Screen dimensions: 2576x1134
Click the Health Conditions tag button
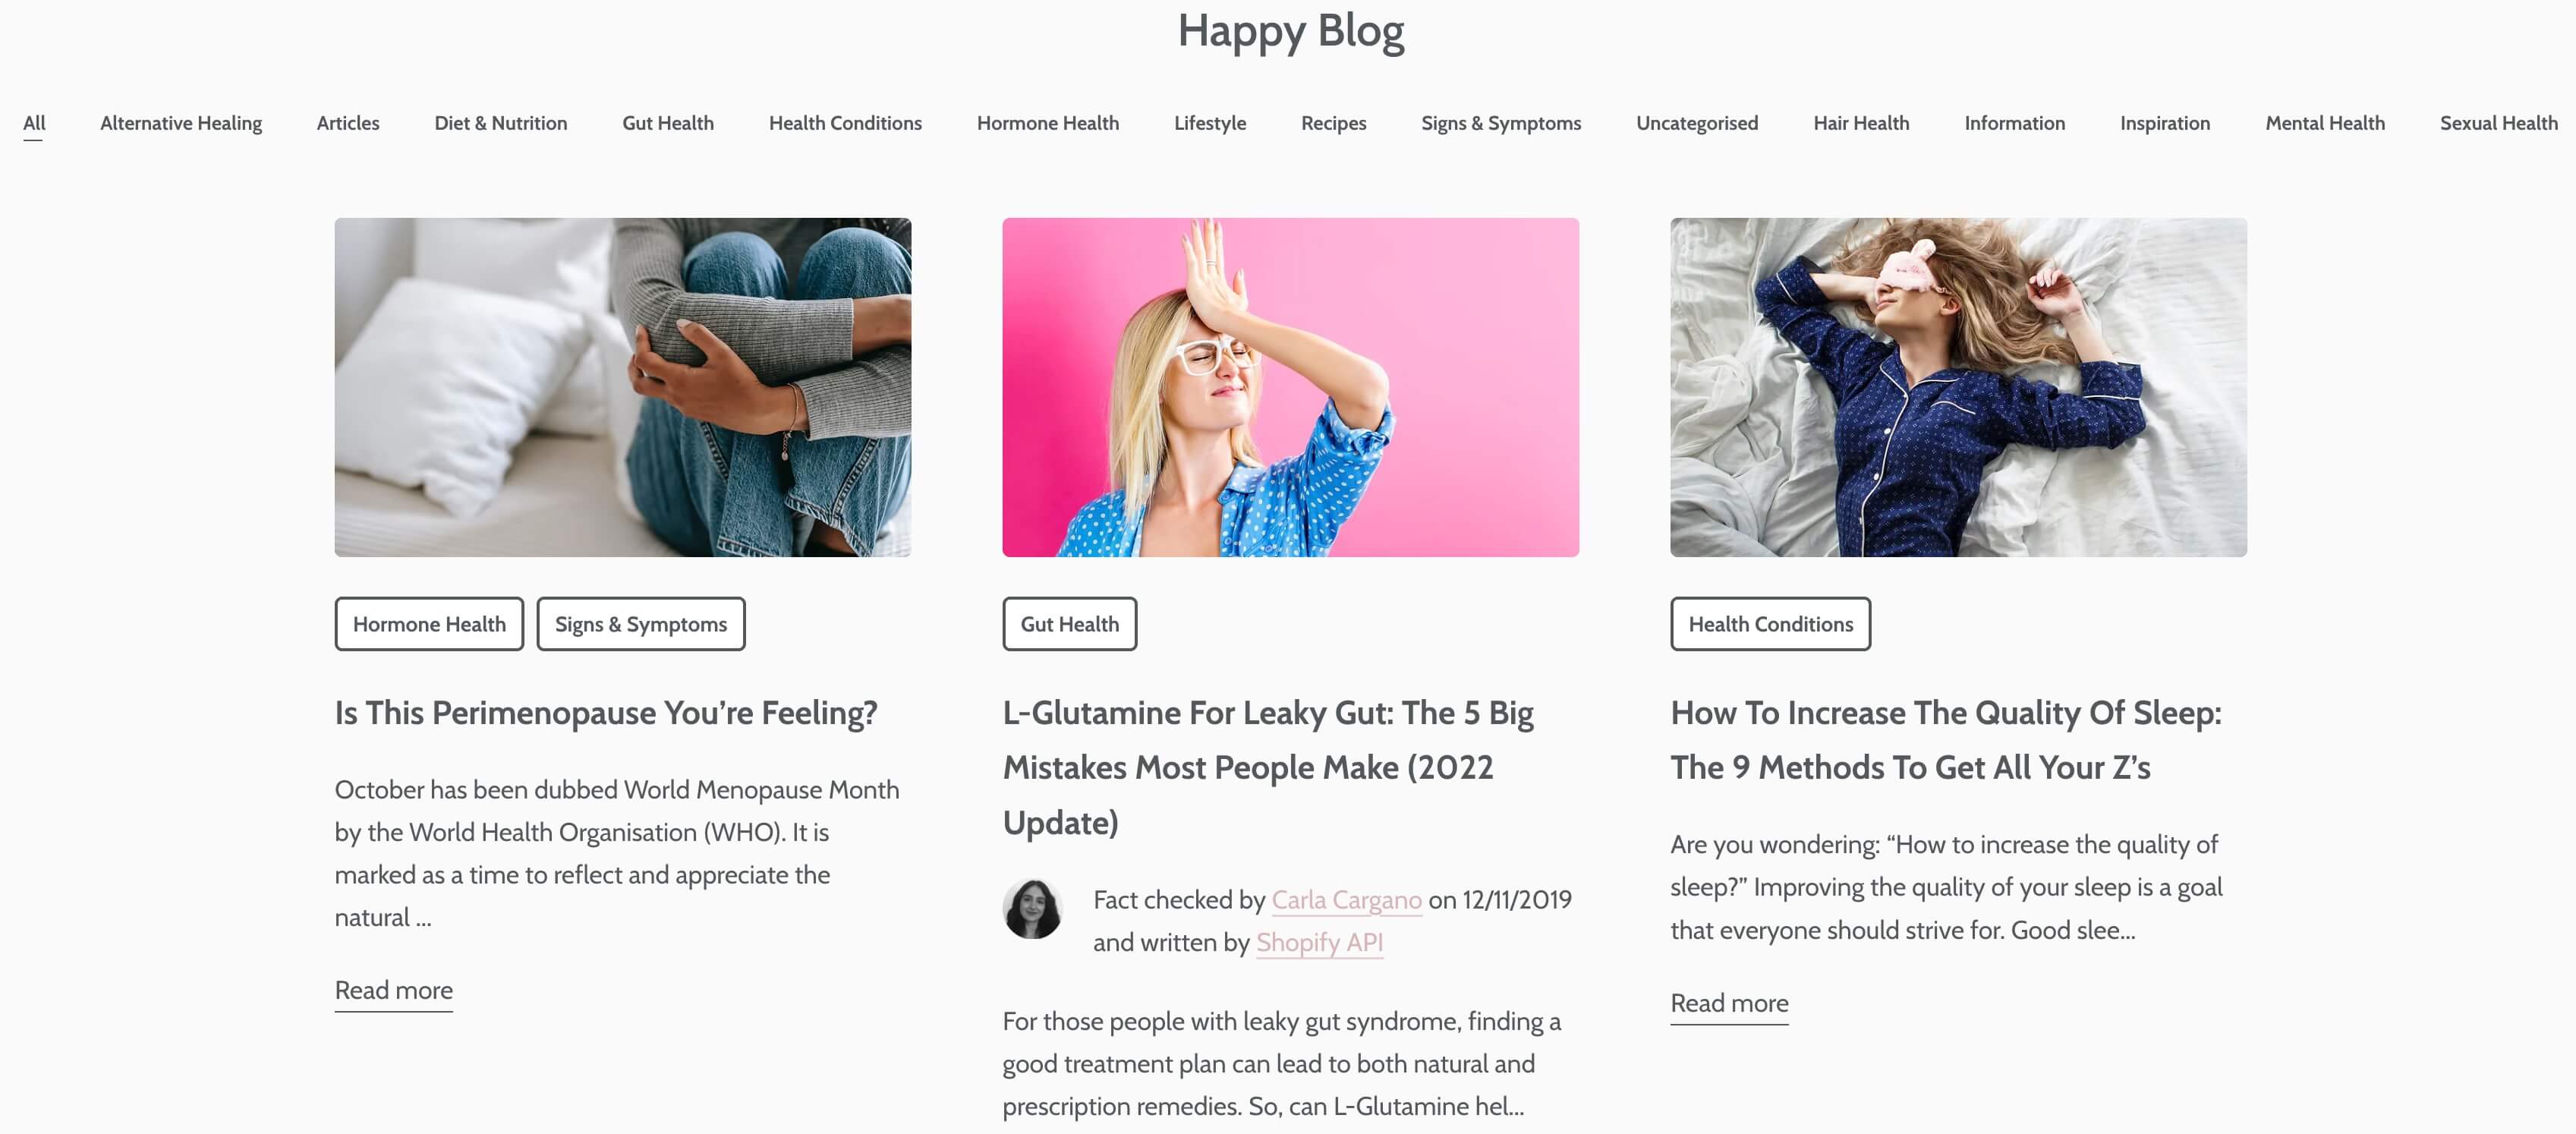pyautogui.click(x=1770, y=624)
